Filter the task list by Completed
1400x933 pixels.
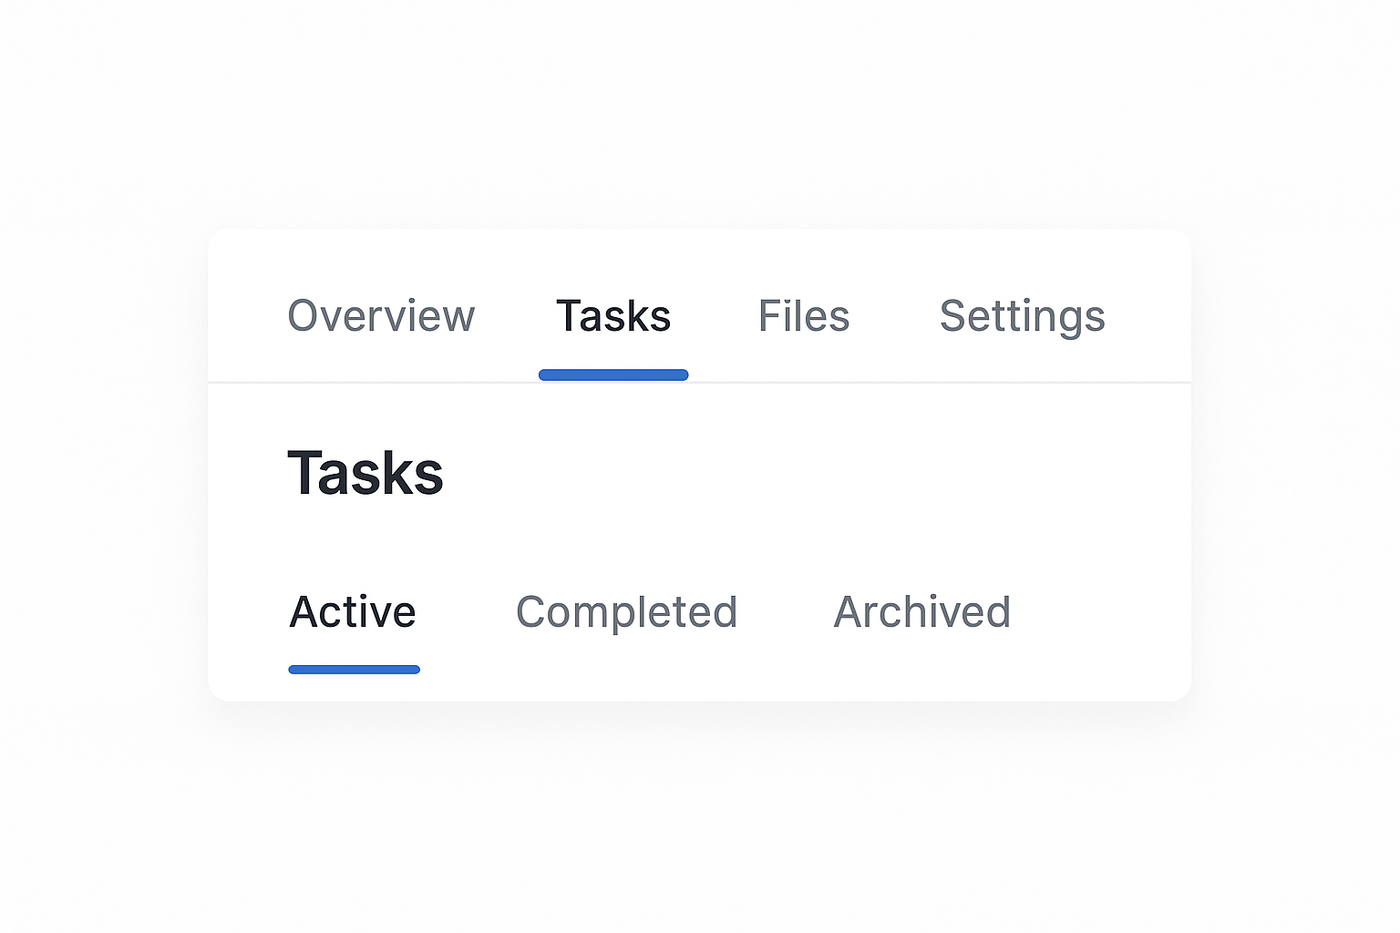click(x=626, y=612)
